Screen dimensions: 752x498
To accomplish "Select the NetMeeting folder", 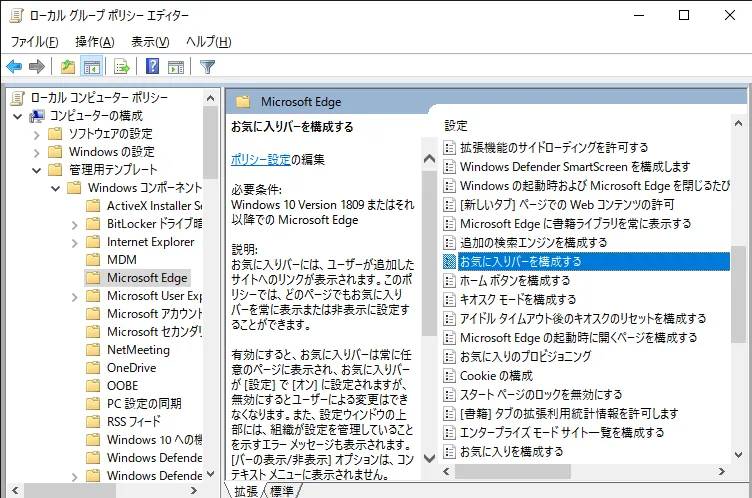I will coord(138,350).
